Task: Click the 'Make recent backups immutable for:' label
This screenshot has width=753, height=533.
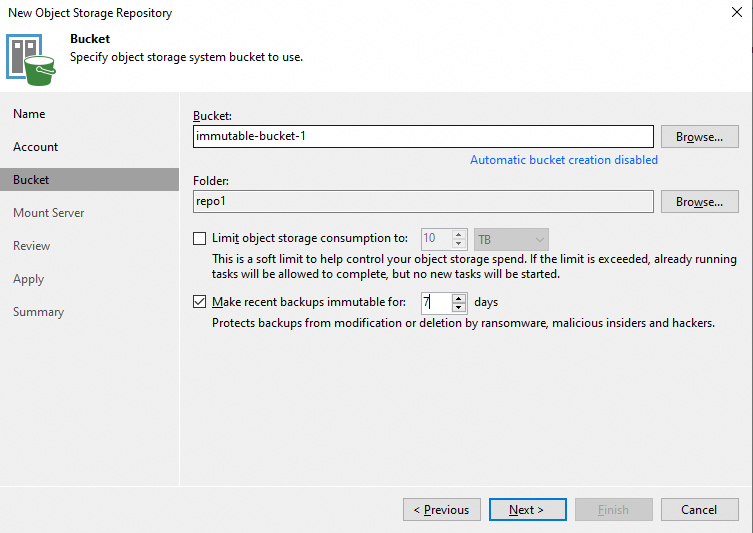Action: click(x=309, y=302)
